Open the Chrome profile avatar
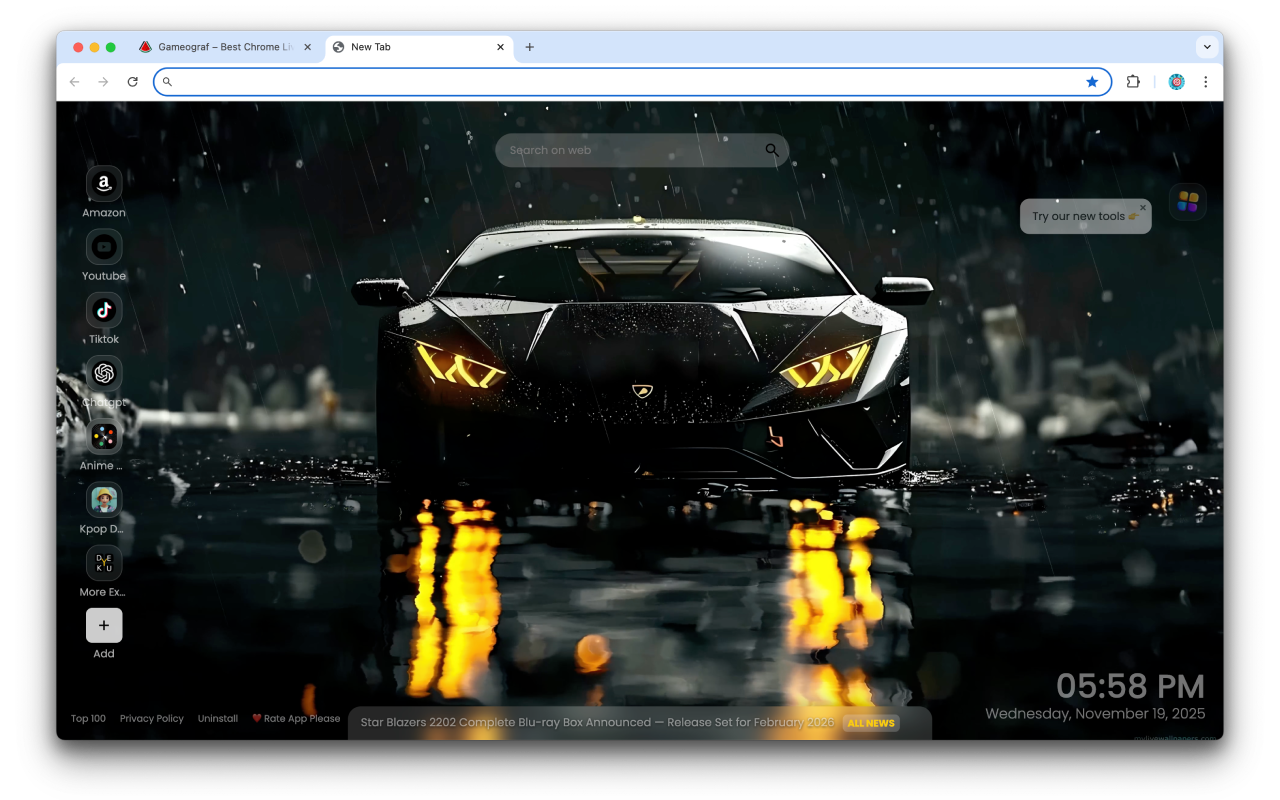 1177,82
